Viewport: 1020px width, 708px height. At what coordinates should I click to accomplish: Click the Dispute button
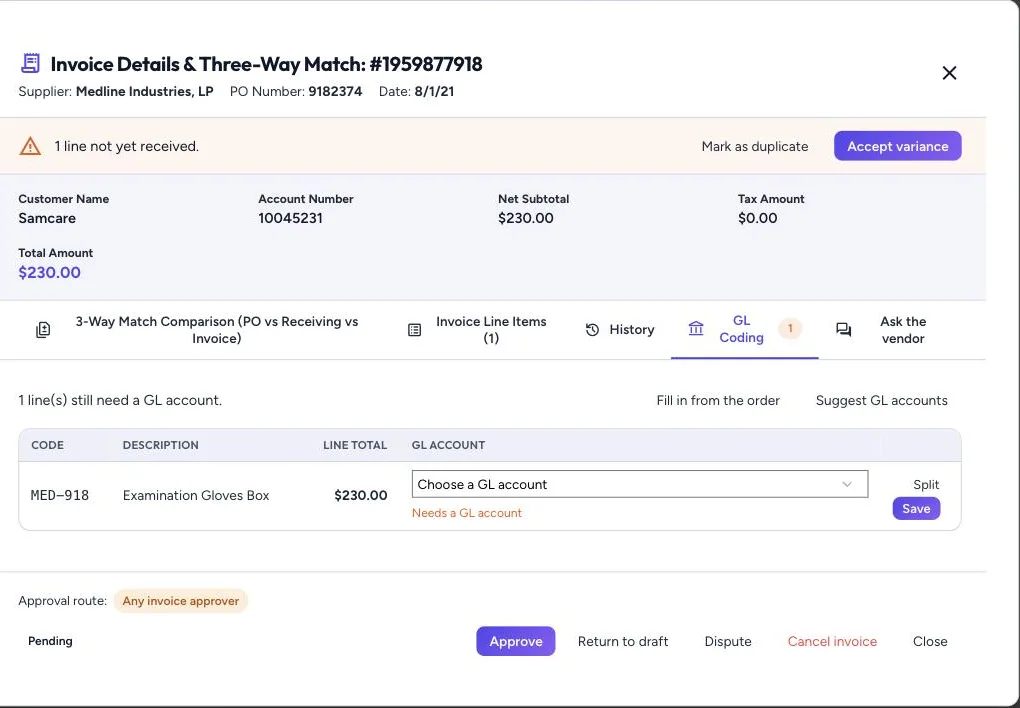(x=728, y=641)
